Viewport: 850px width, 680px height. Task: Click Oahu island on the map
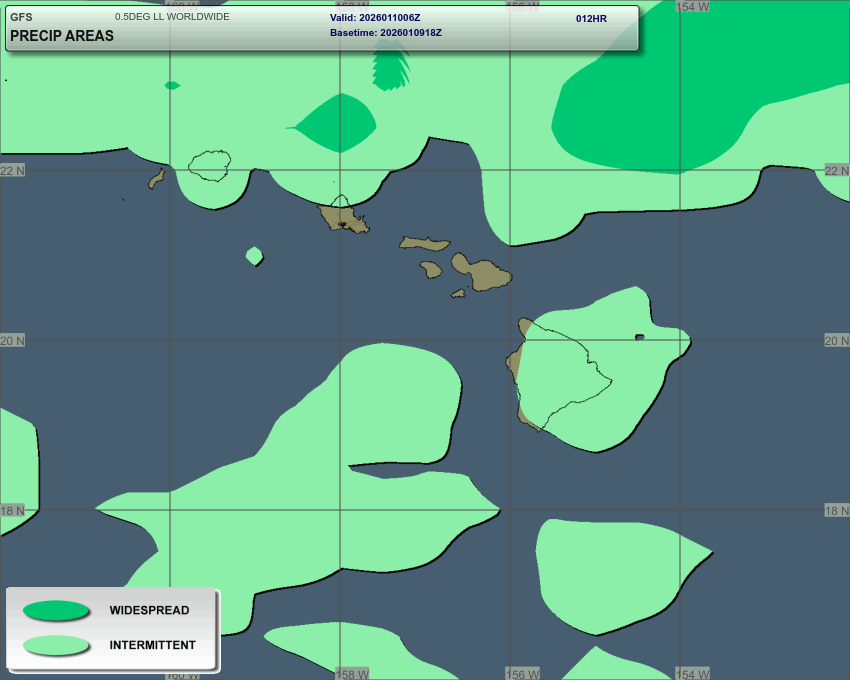[x=342, y=216]
